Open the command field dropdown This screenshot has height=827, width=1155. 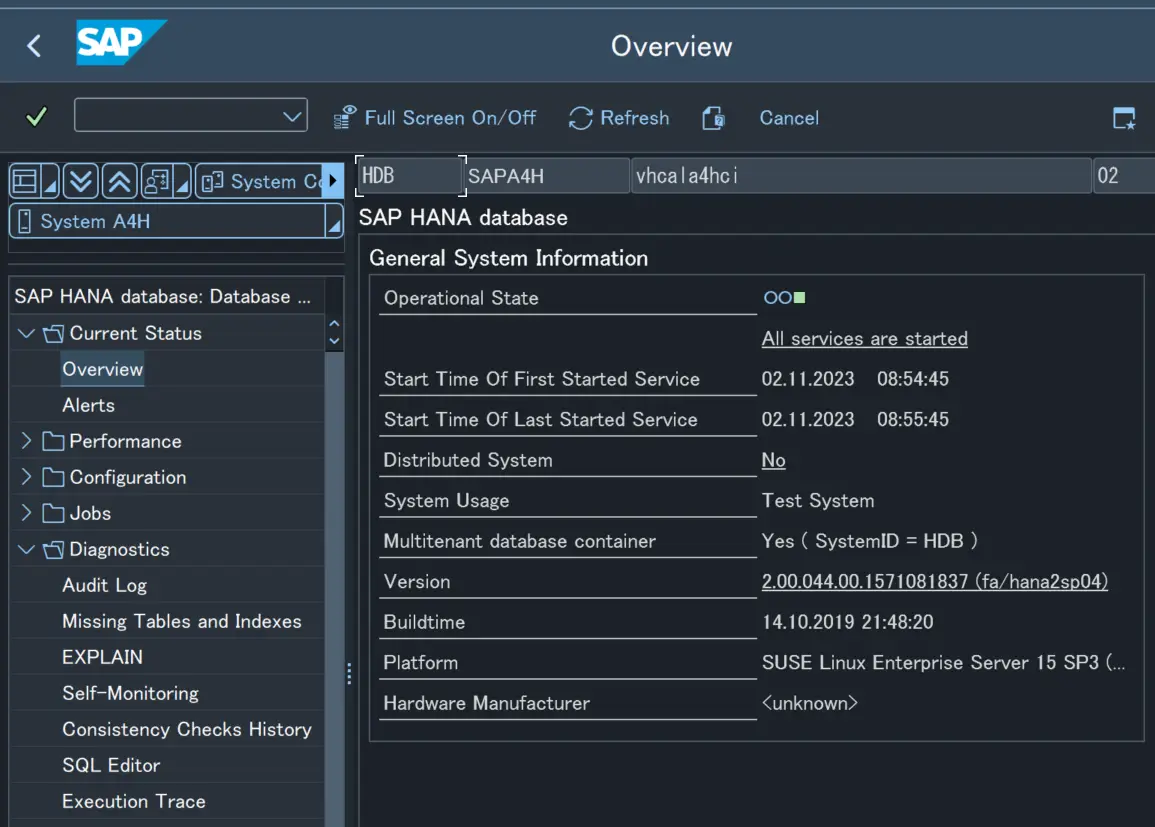tap(292, 116)
